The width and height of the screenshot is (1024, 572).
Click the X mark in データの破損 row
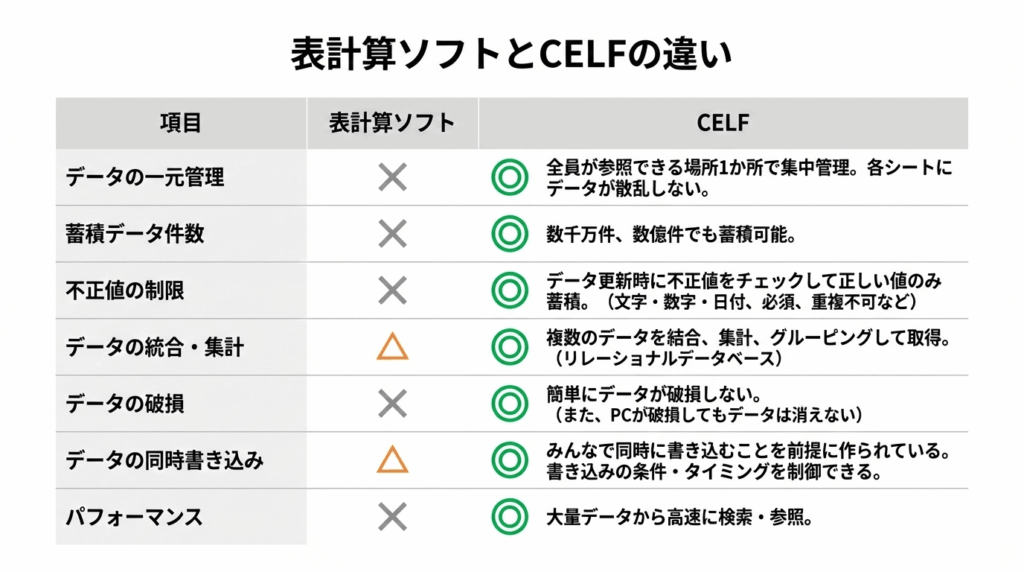(x=392, y=404)
